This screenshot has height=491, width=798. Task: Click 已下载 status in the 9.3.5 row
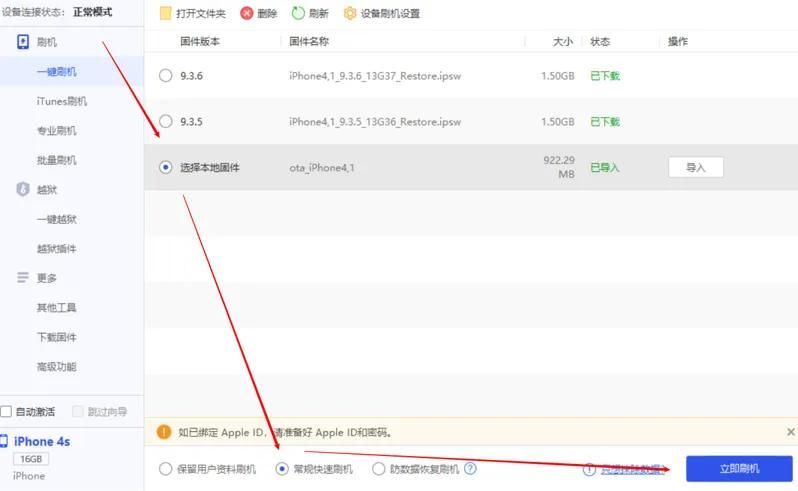click(x=605, y=122)
